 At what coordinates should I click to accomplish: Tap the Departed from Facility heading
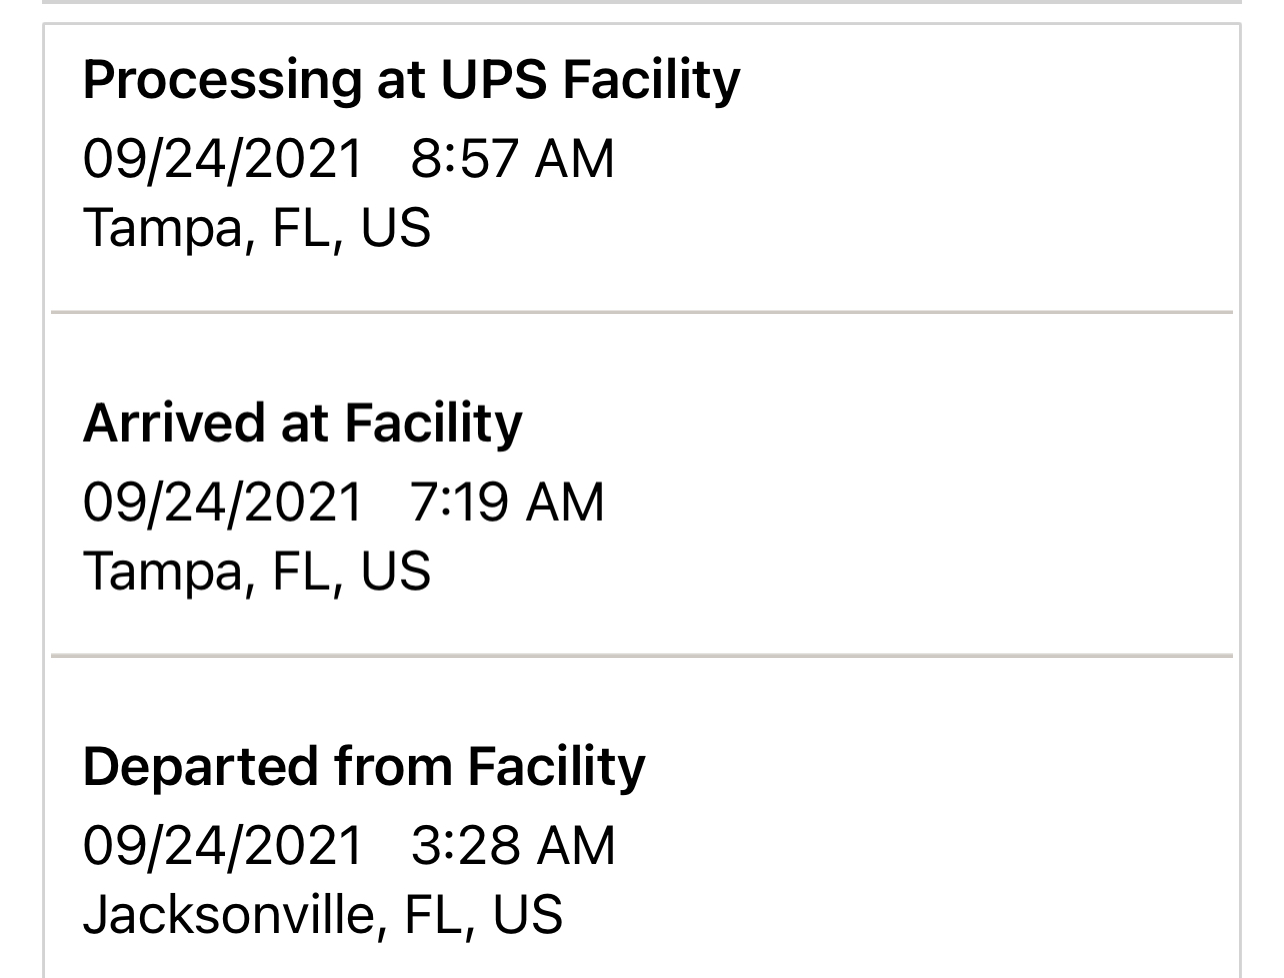click(364, 767)
